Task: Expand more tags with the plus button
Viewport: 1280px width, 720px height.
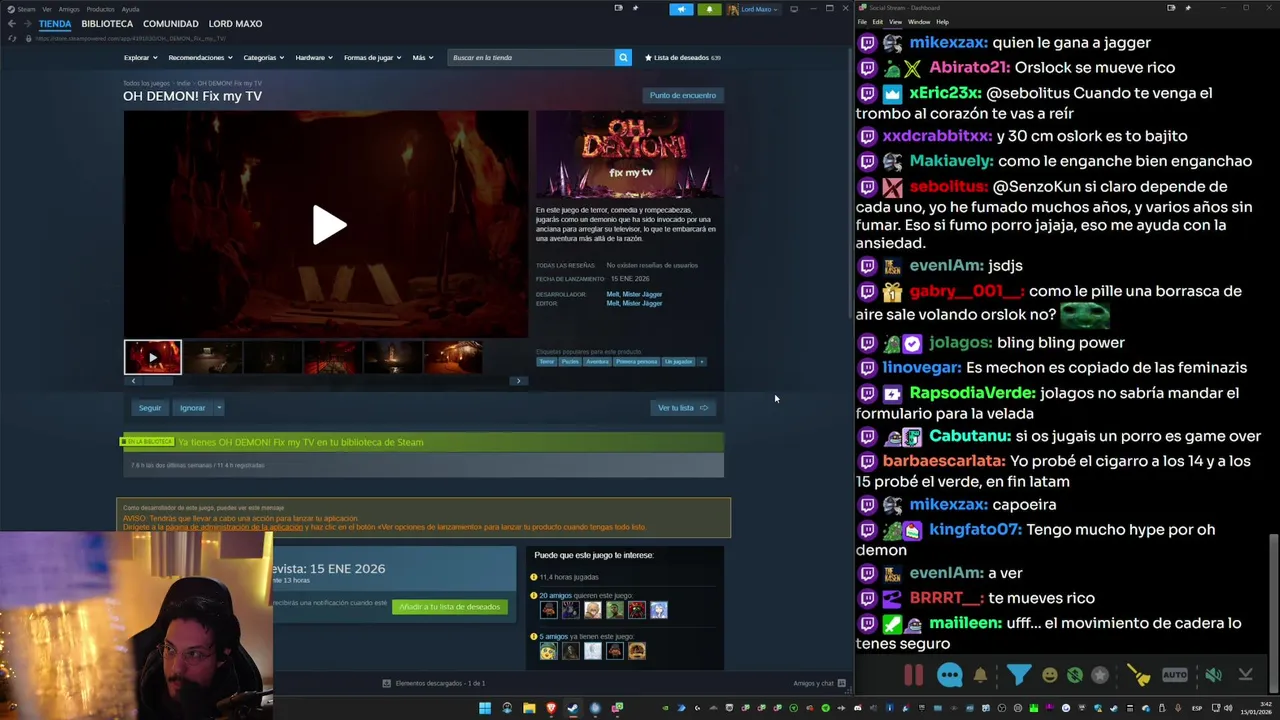Action: pos(701,362)
